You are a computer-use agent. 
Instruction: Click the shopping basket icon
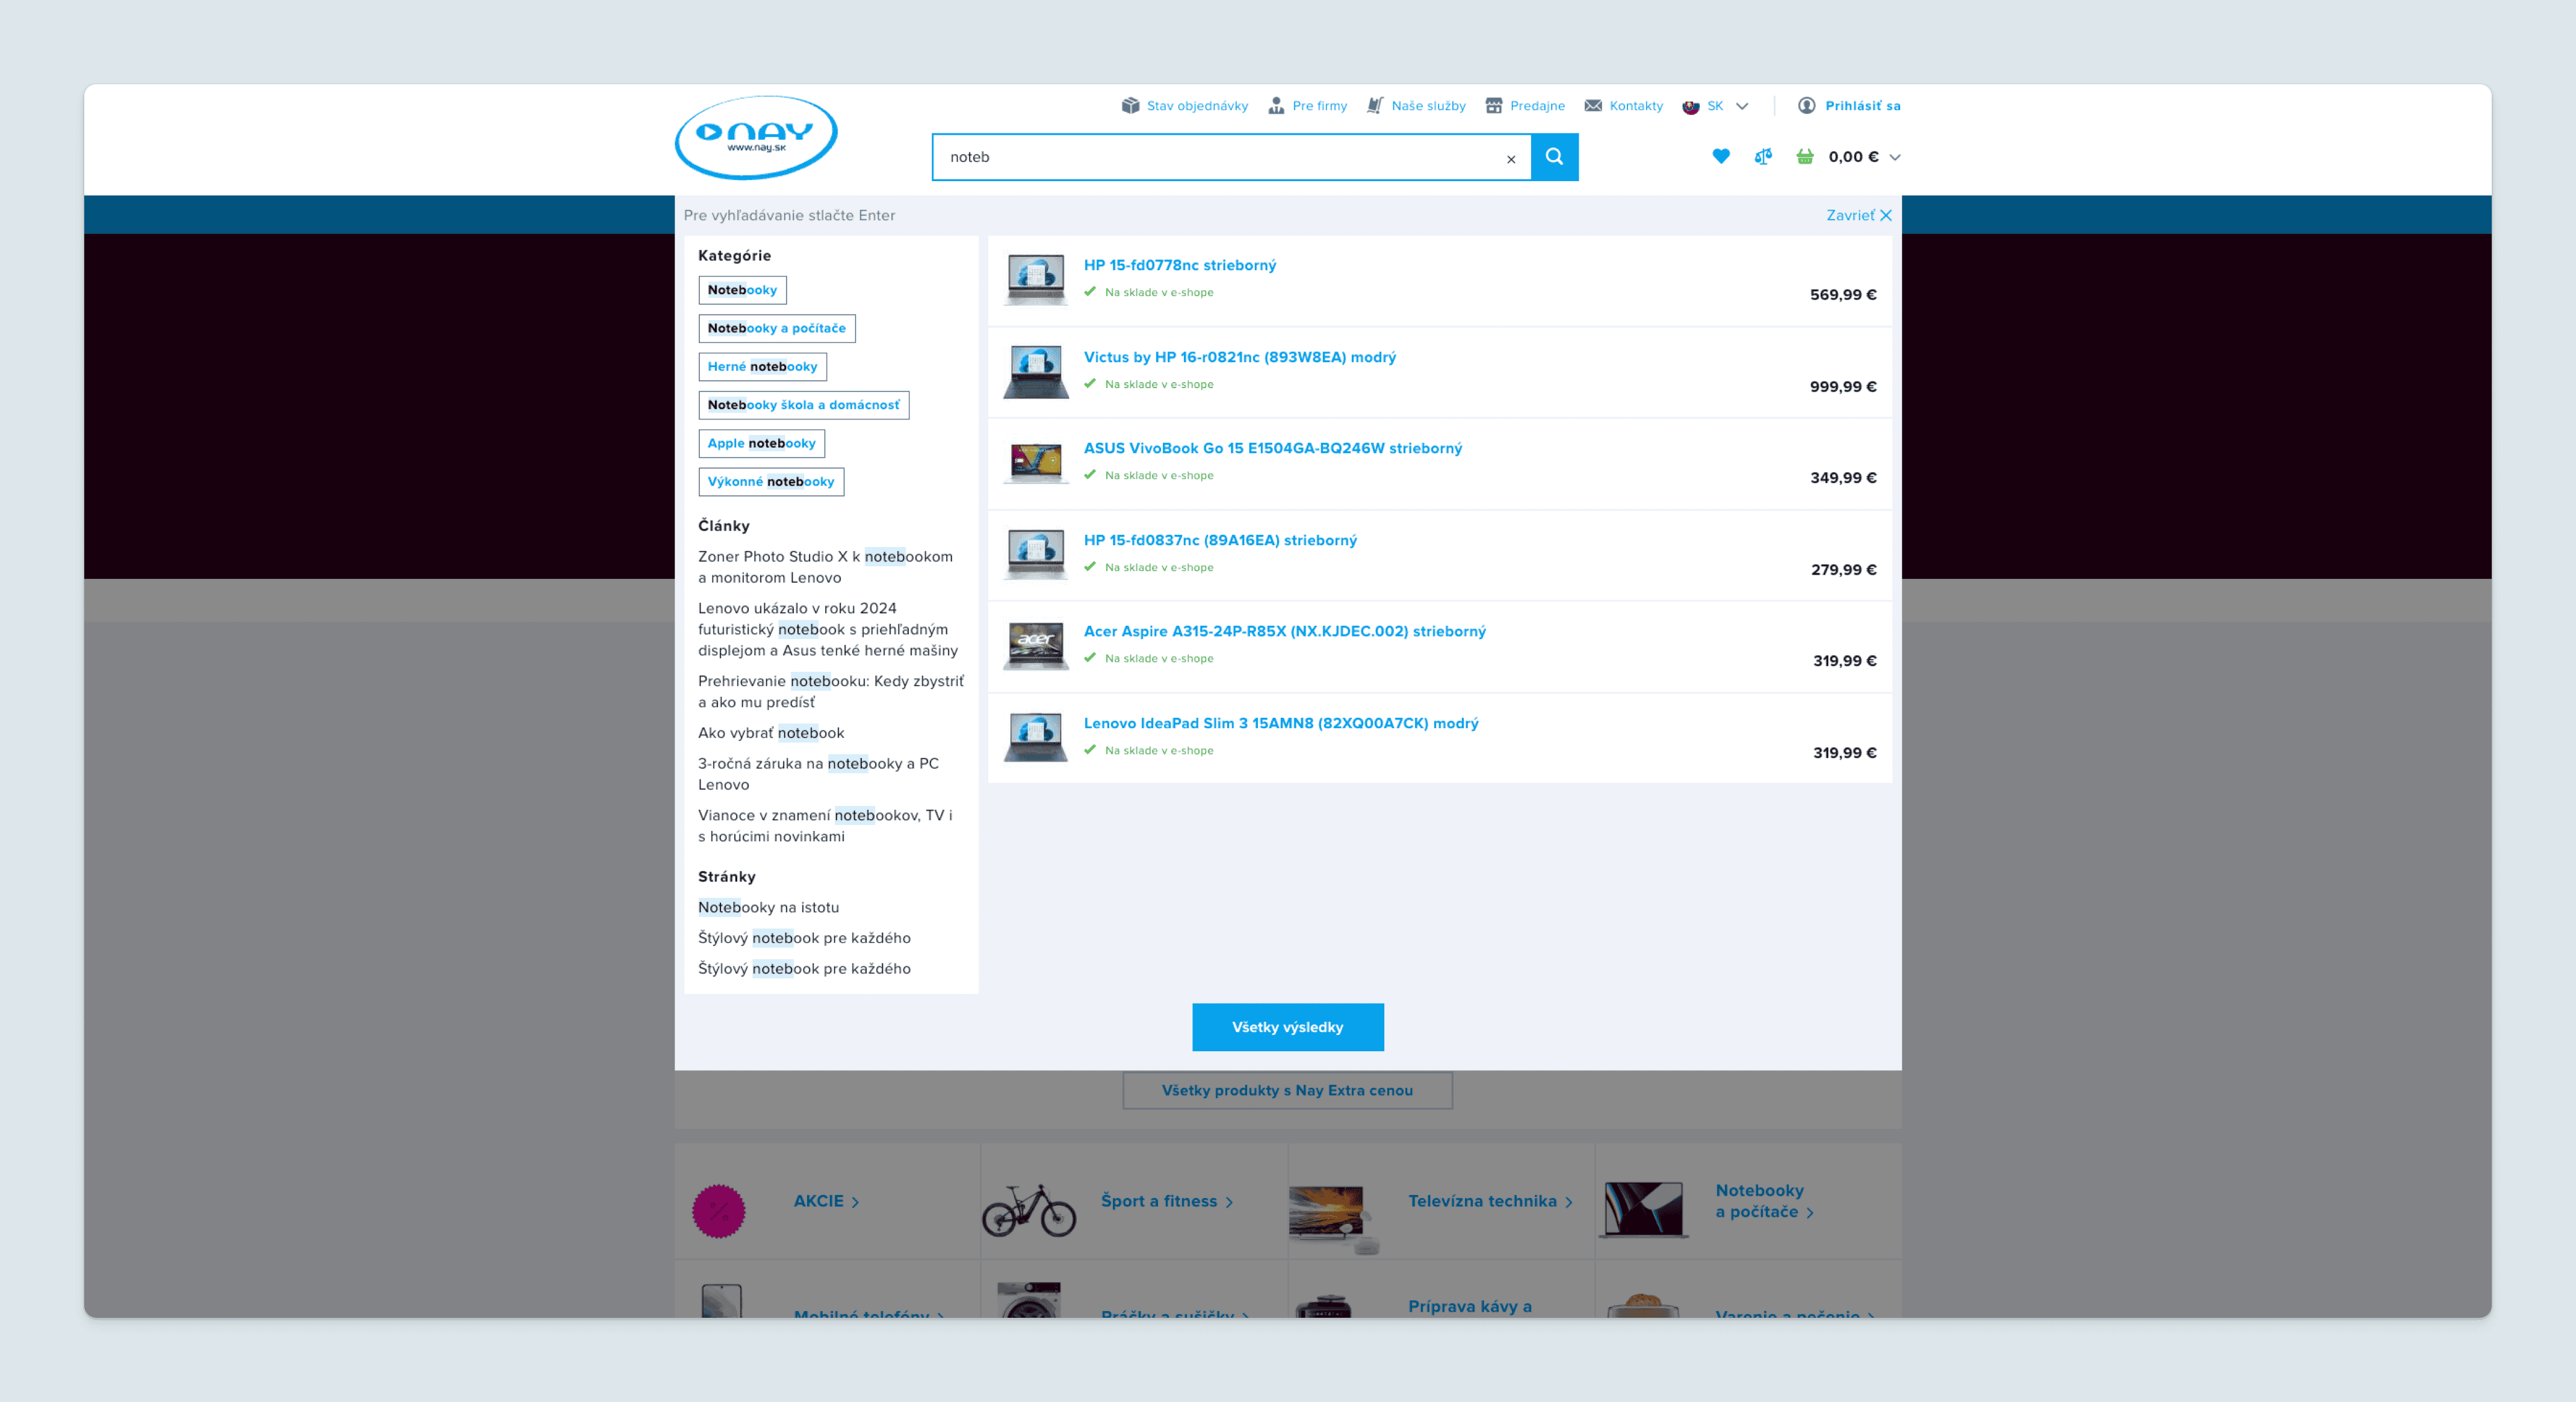coord(1804,156)
